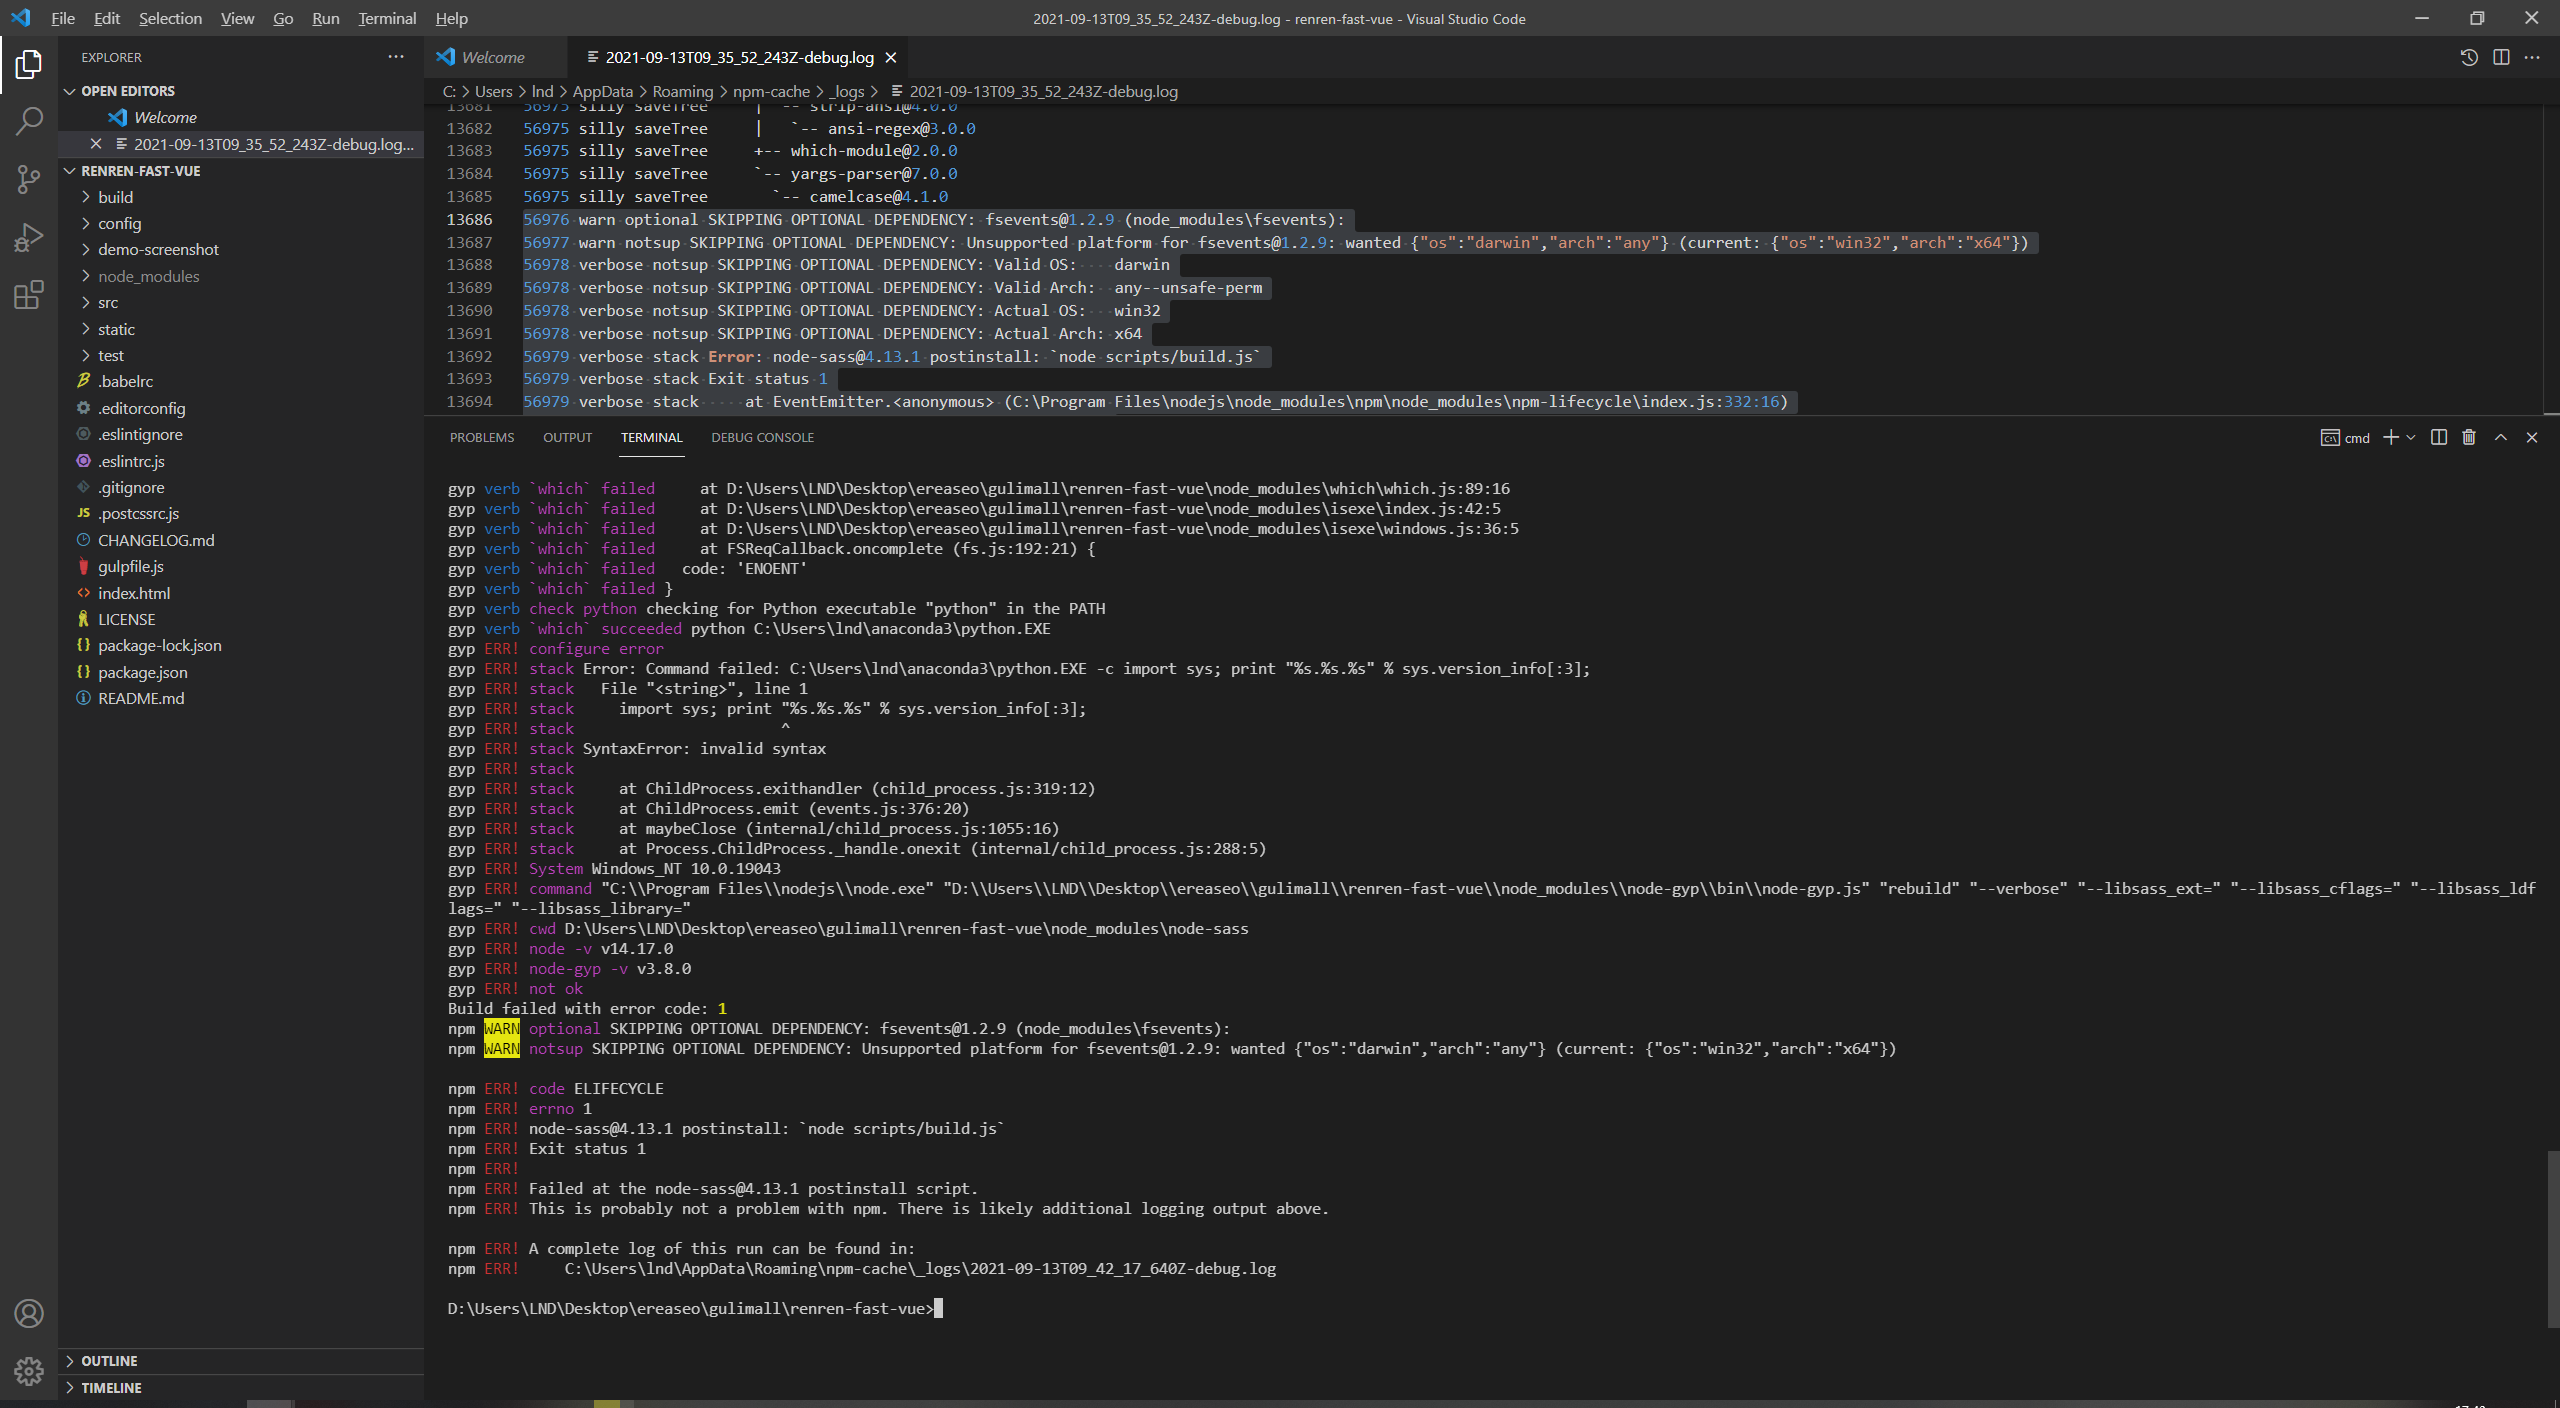Close the terminal panel
2560x1408 pixels.
(x=2532, y=438)
